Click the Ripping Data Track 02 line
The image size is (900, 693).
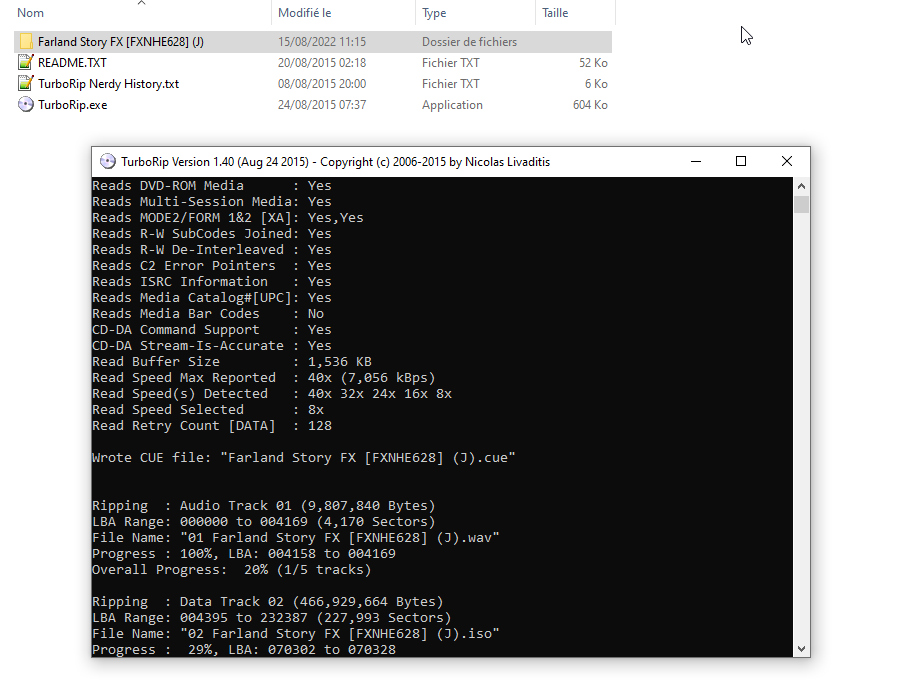(267, 602)
